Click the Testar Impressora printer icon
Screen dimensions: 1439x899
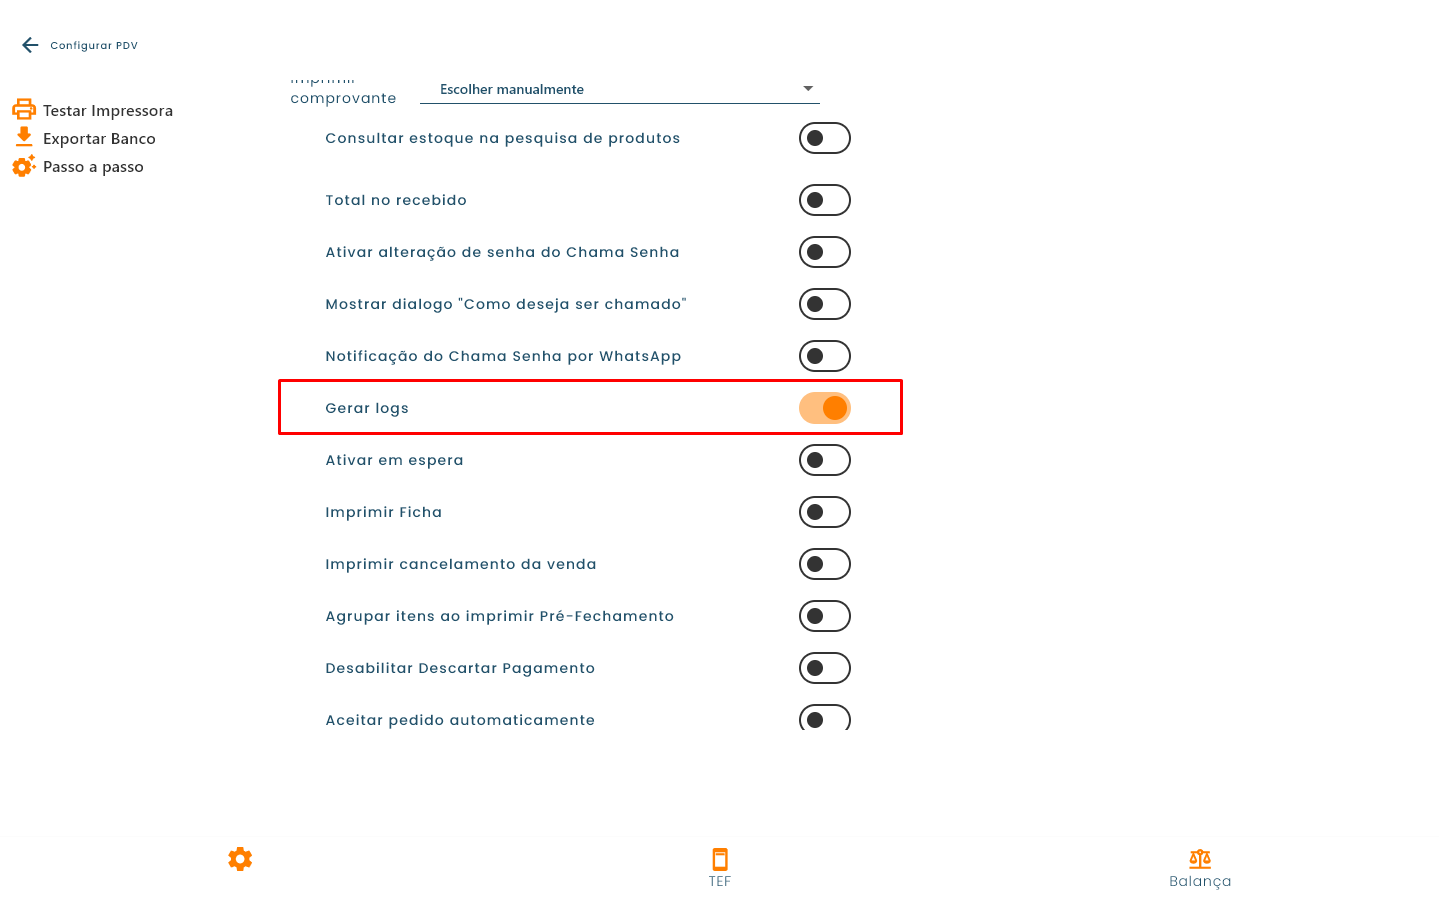24,110
